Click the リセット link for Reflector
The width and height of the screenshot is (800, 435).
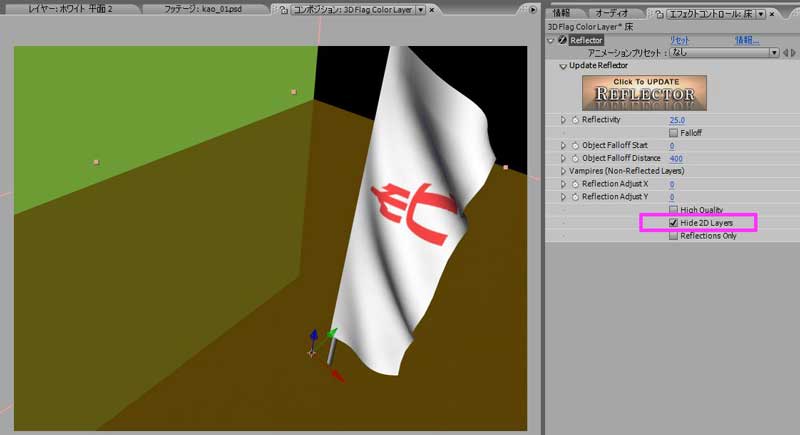tap(679, 40)
